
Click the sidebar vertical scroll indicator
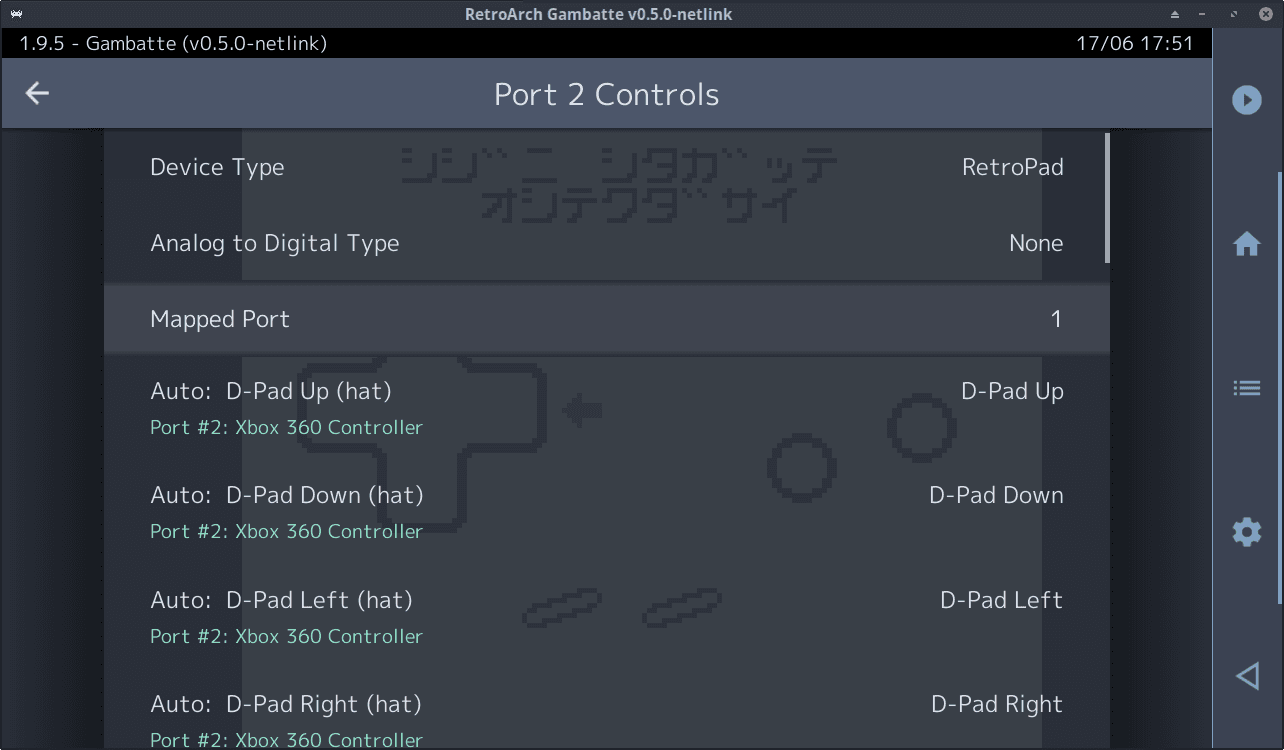coord(1280,388)
